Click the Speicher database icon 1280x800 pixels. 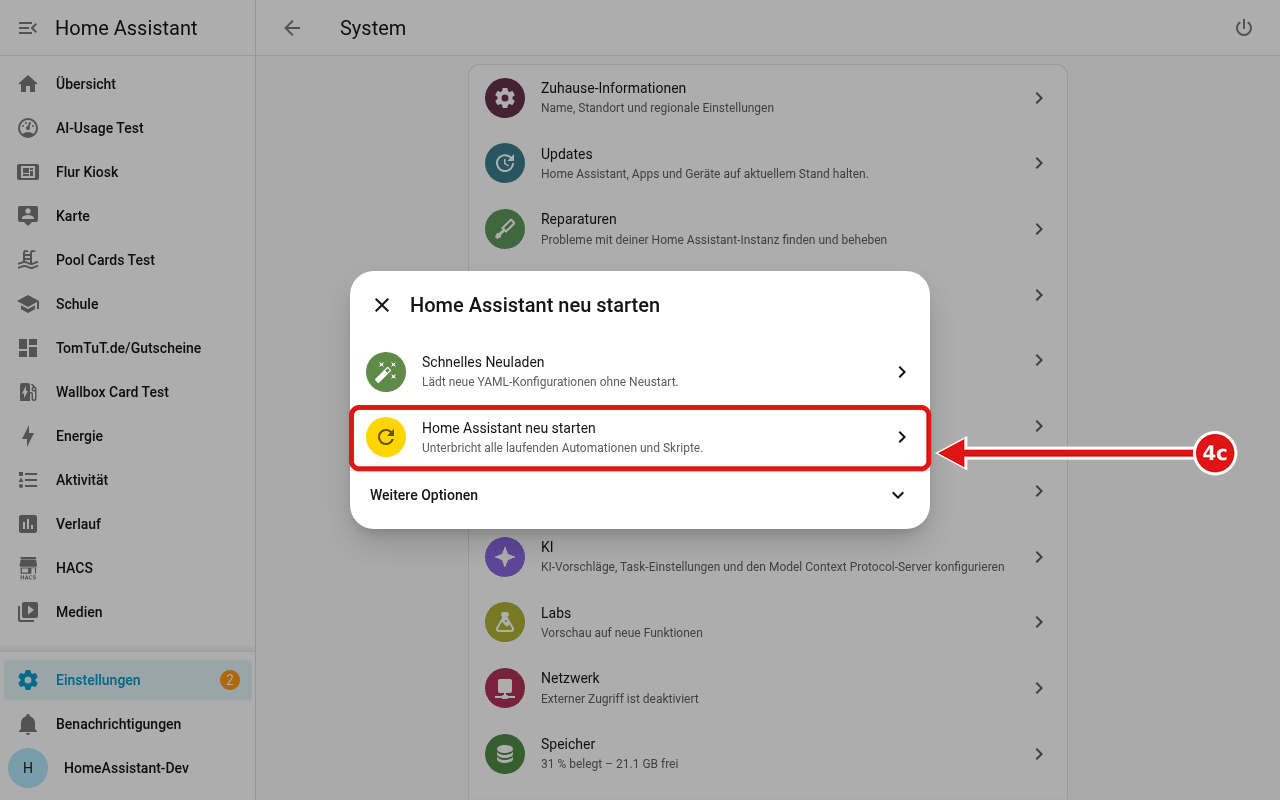click(x=505, y=754)
